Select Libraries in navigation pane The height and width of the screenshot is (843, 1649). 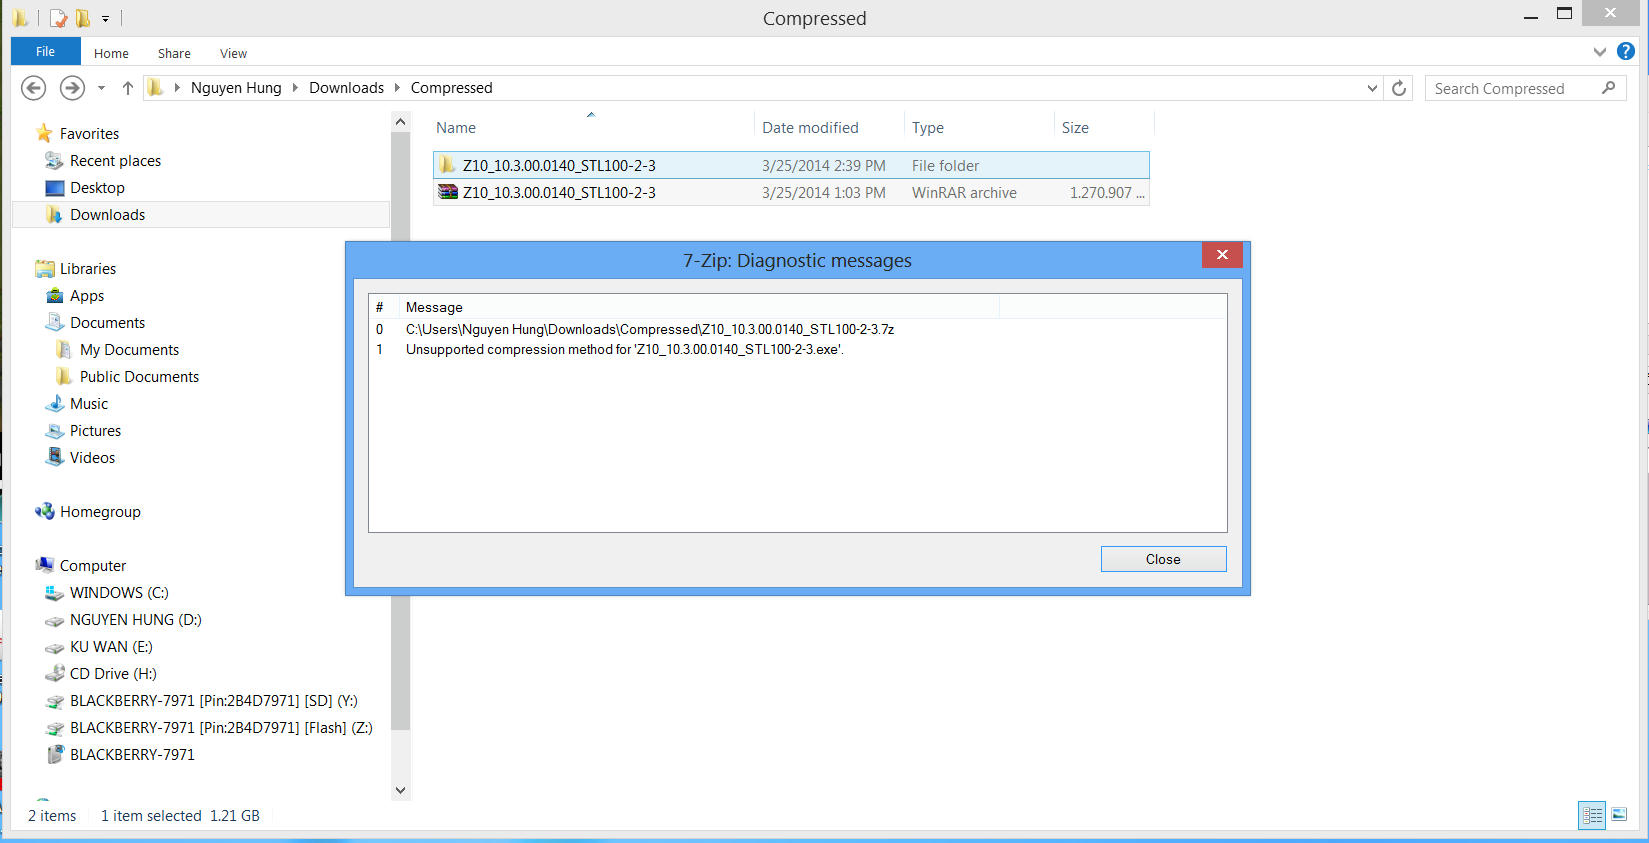(x=88, y=268)
